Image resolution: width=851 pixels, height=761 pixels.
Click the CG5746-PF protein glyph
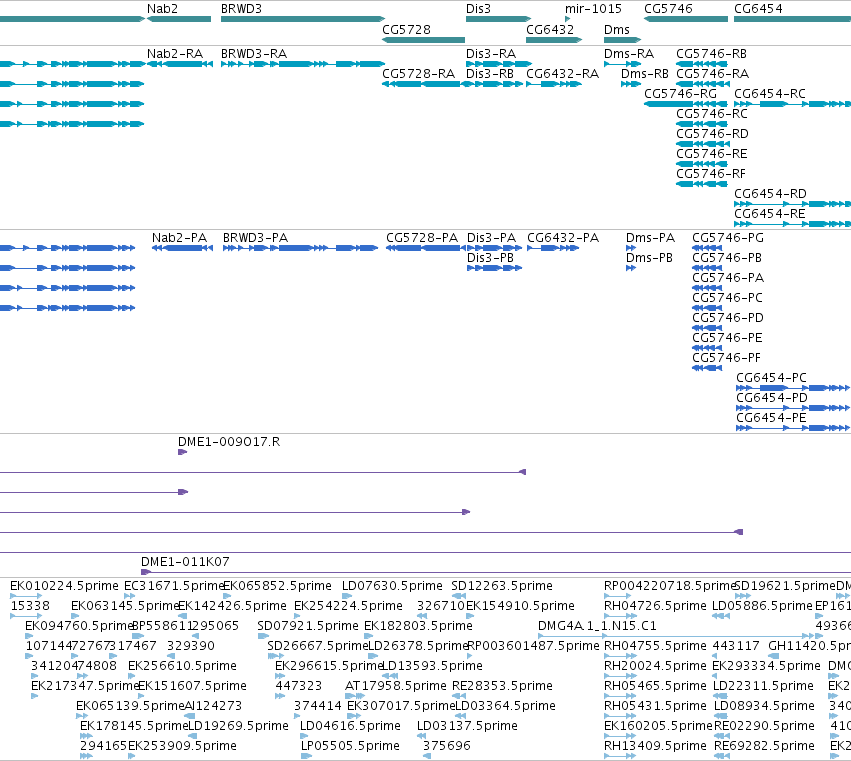pos(707,368)
